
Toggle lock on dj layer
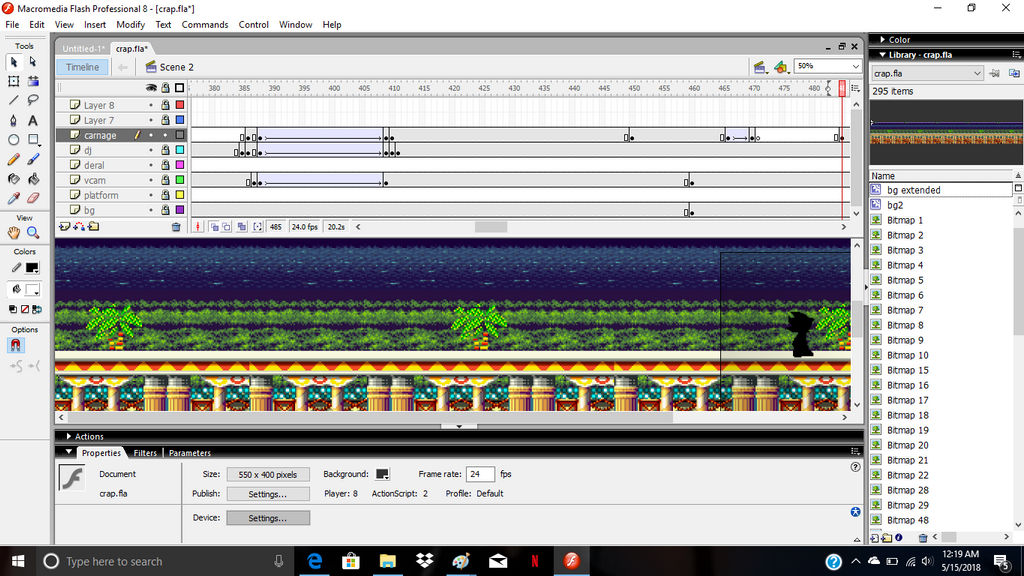[165, 150]
